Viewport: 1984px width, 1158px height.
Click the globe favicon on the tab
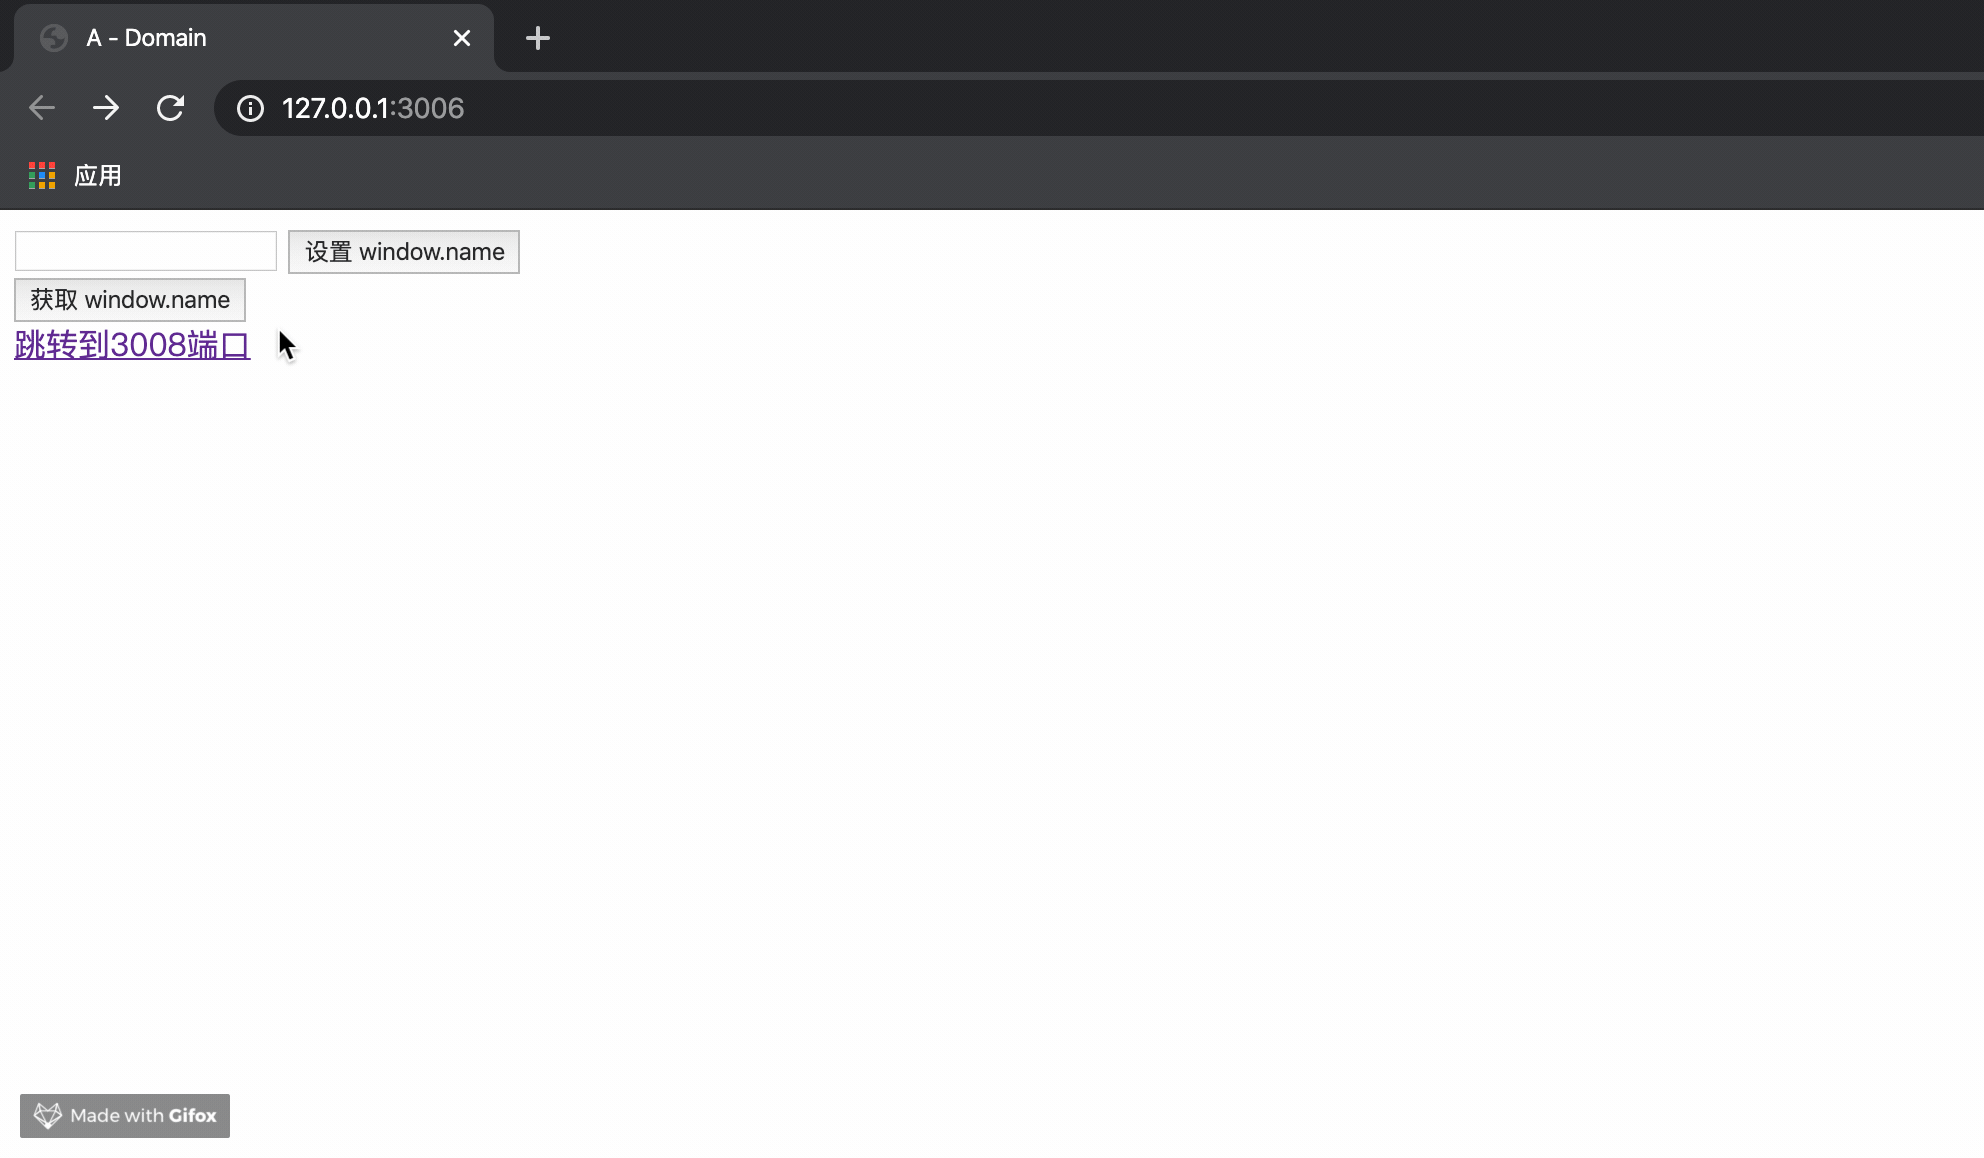[x=54, y=38]
